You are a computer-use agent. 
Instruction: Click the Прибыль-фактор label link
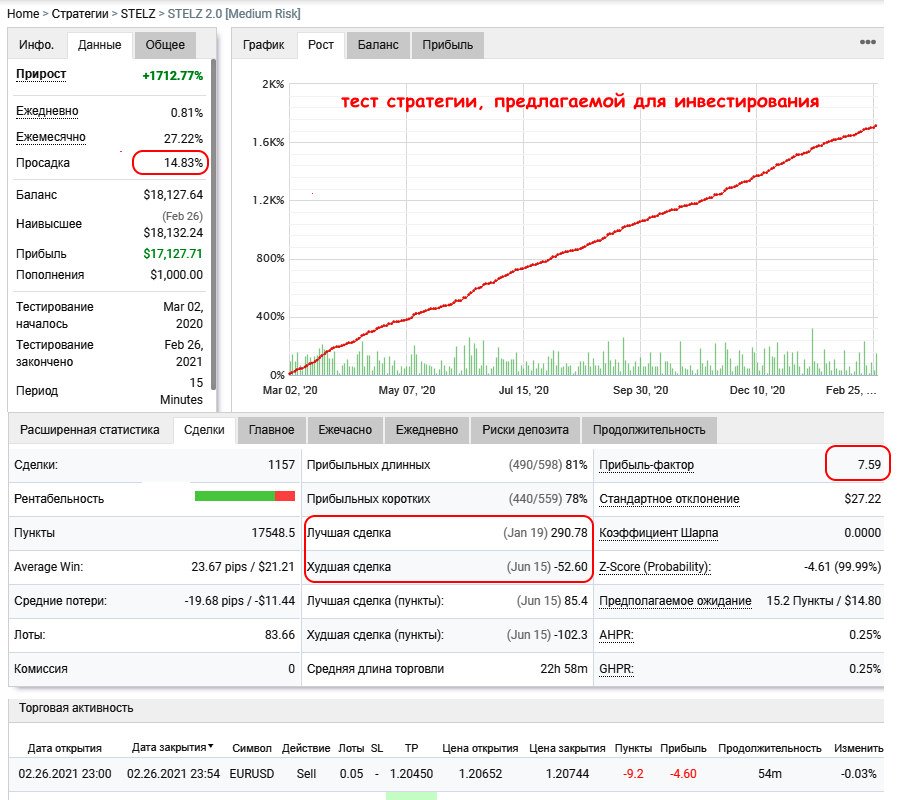pyautogui.click(x=646, y=465)
